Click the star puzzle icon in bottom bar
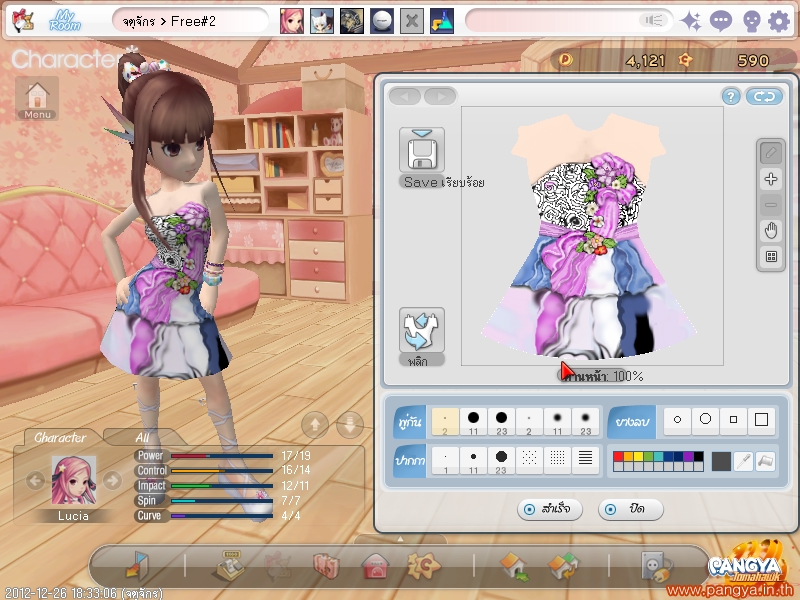 tap(423, 566)
